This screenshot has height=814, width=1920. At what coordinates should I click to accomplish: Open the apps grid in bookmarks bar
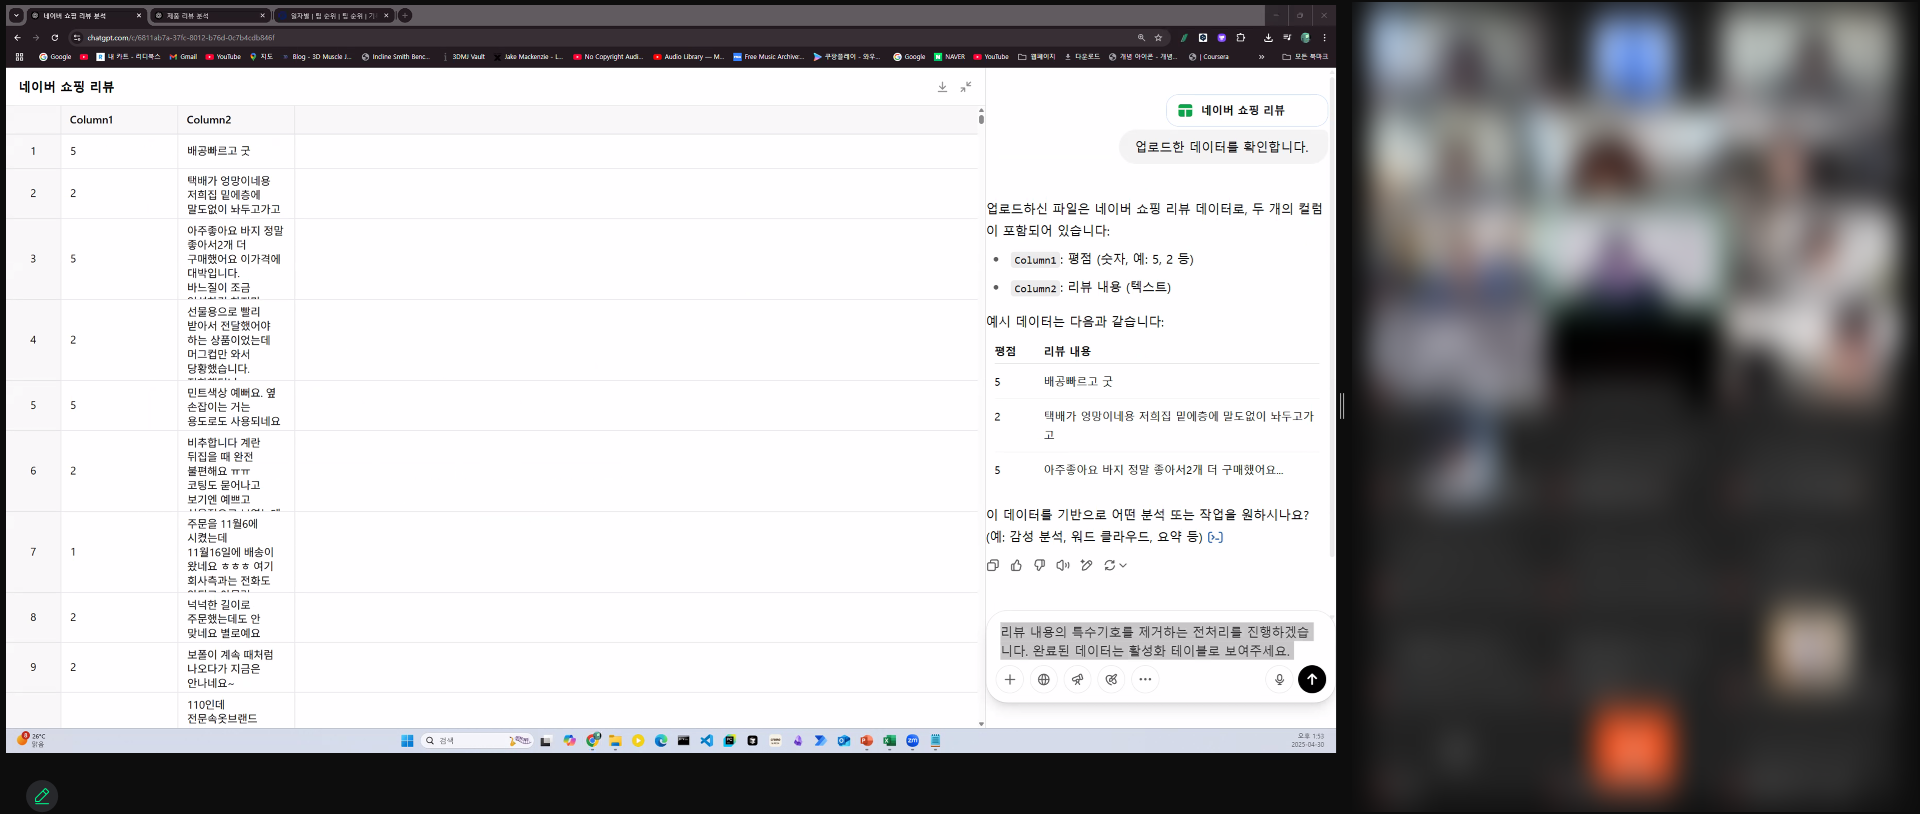[x=19, y=57]
